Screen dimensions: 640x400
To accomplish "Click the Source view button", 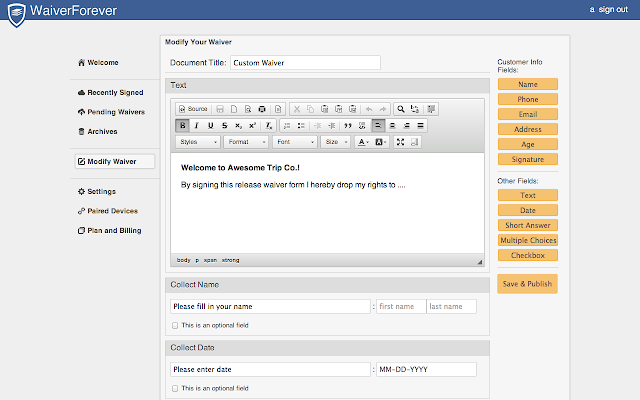I will [x=193, y=108].
